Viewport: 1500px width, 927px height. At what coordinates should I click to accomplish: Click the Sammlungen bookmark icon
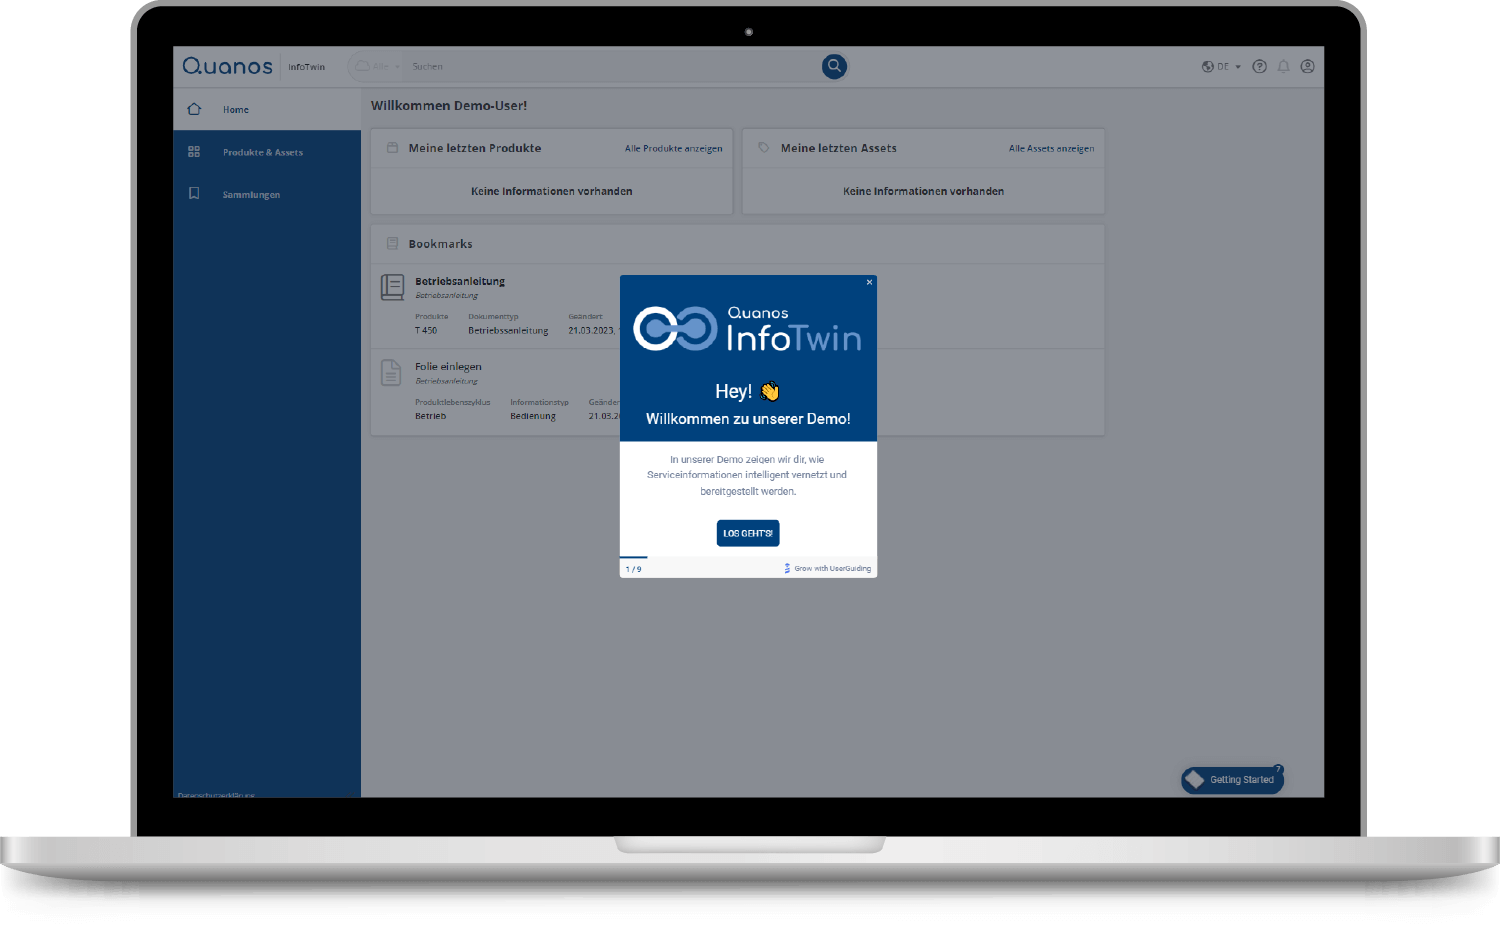[x=194, y=194]
